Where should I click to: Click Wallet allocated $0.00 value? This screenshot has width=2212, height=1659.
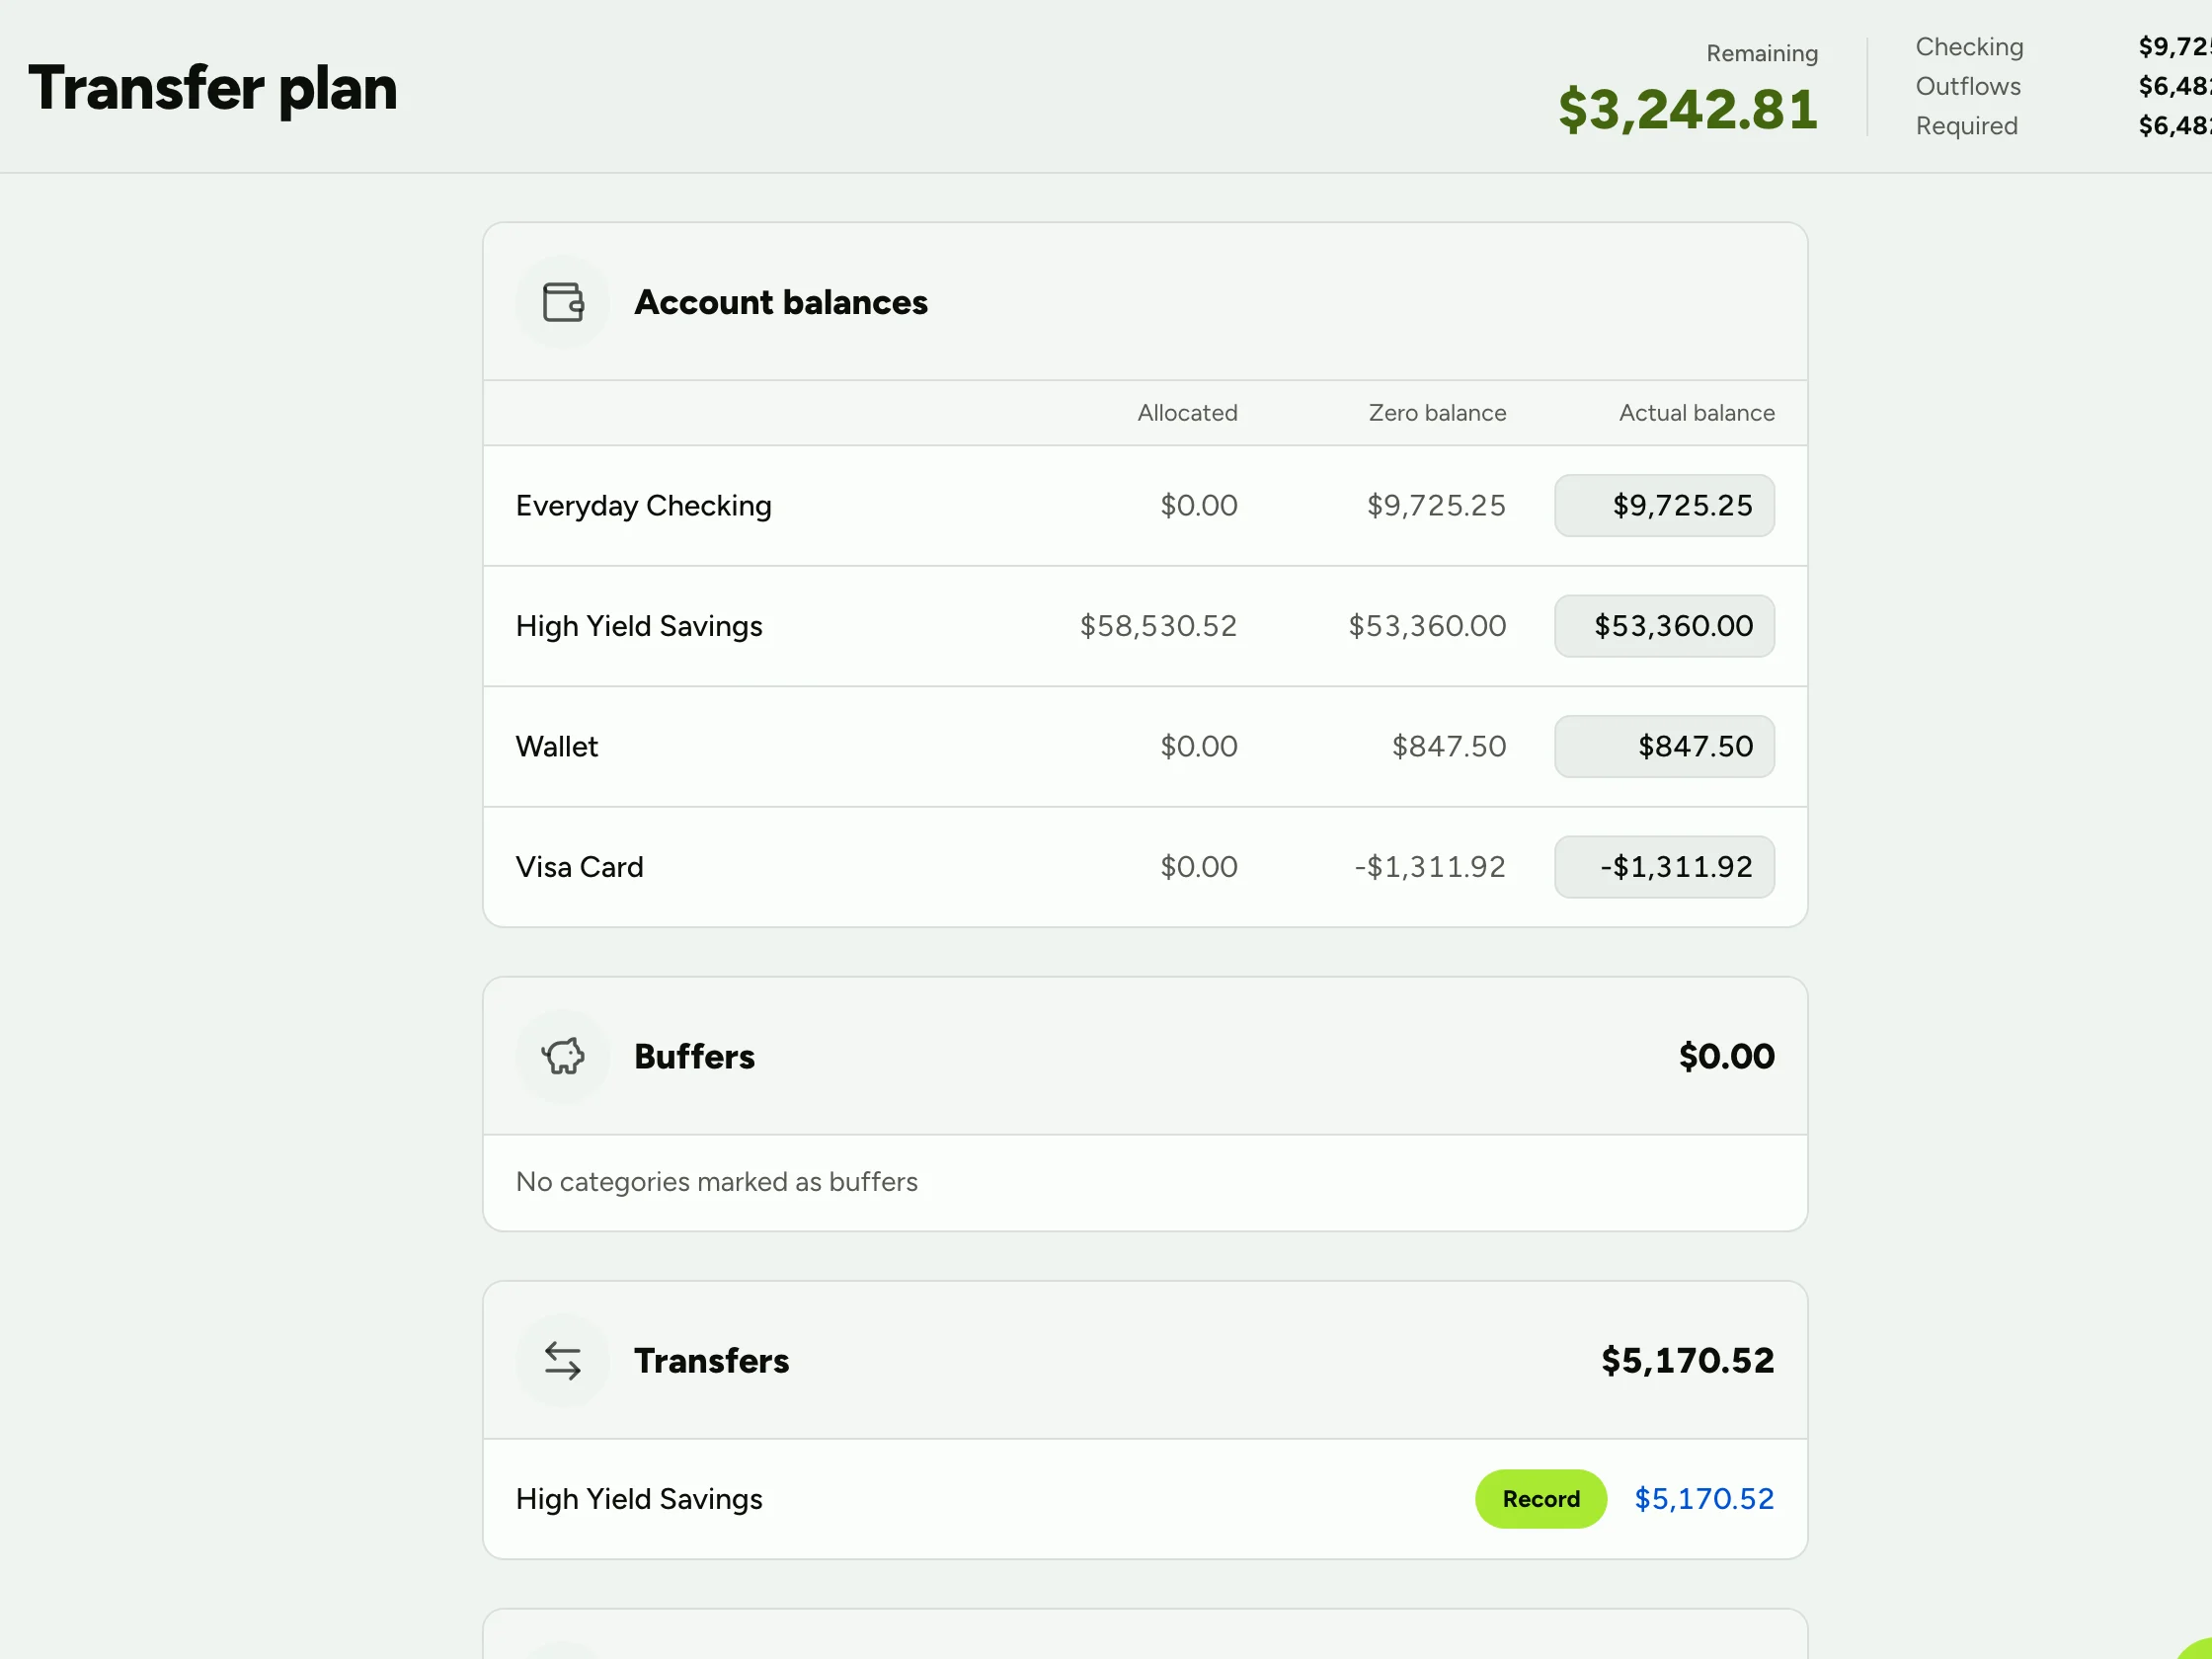1198,746
